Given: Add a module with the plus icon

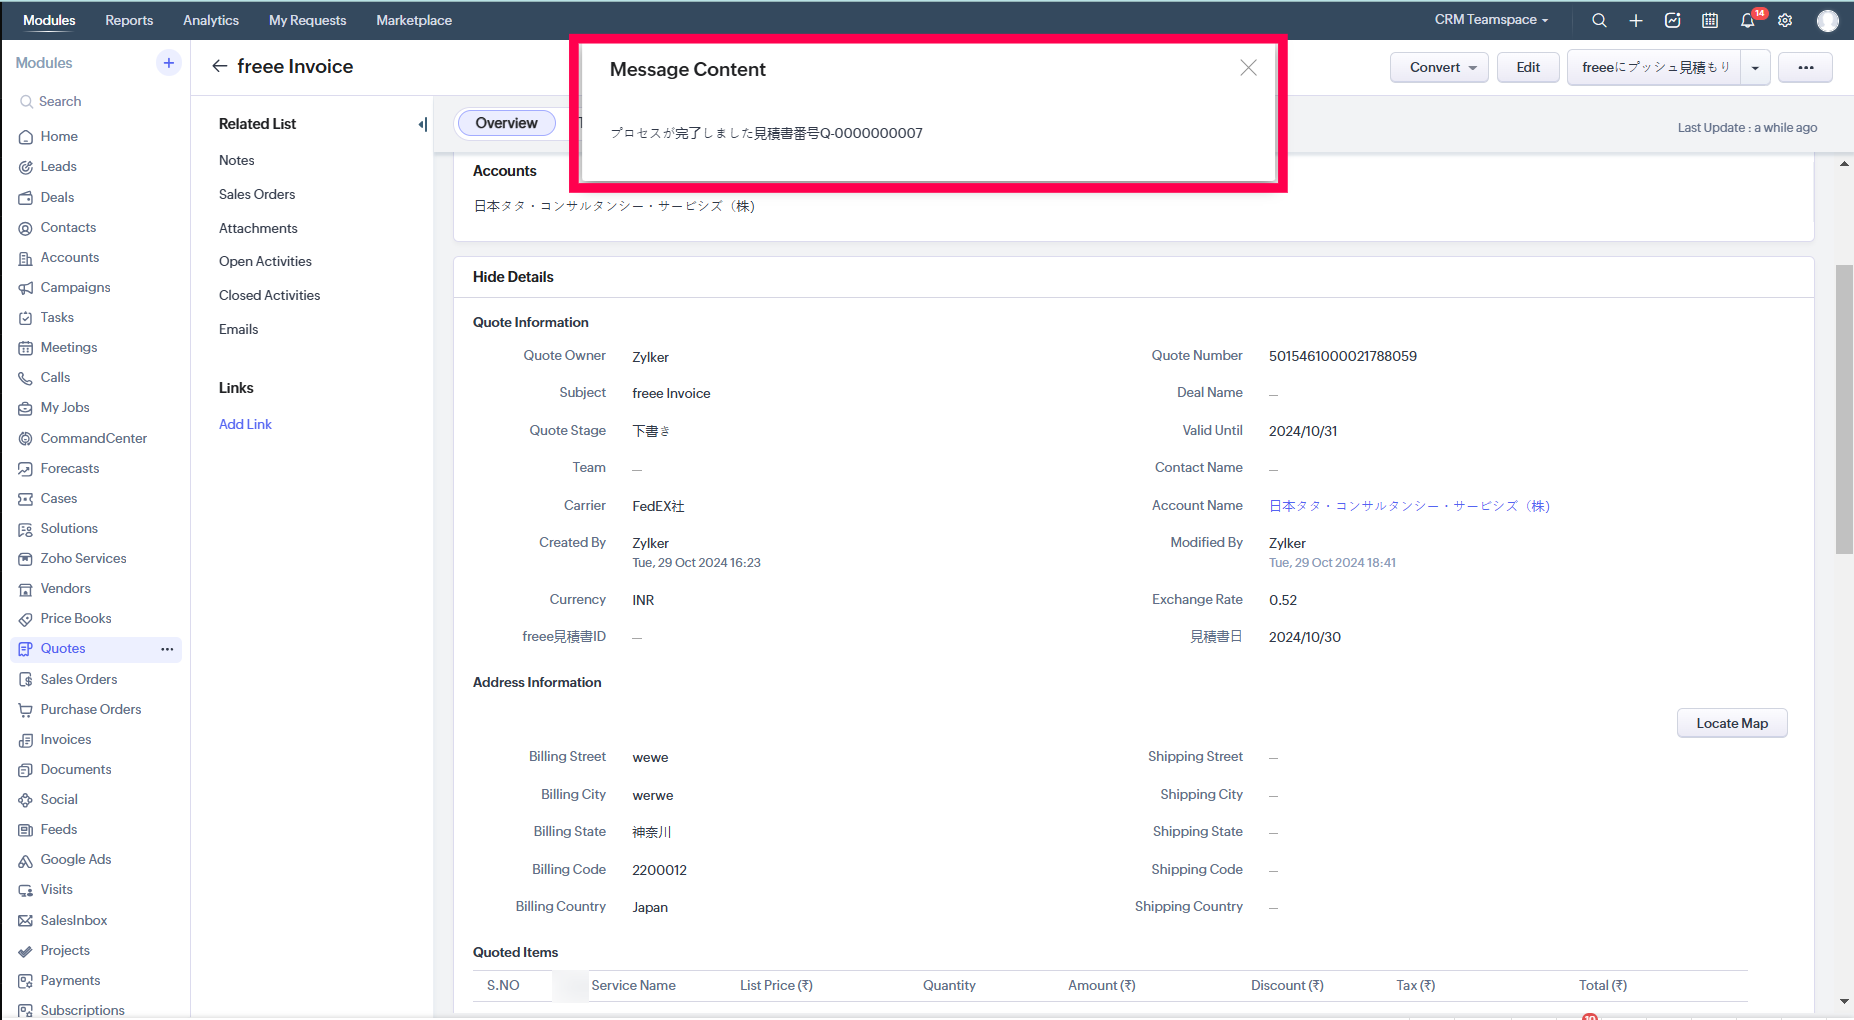Looking at the screenshot, I should 169,63.
